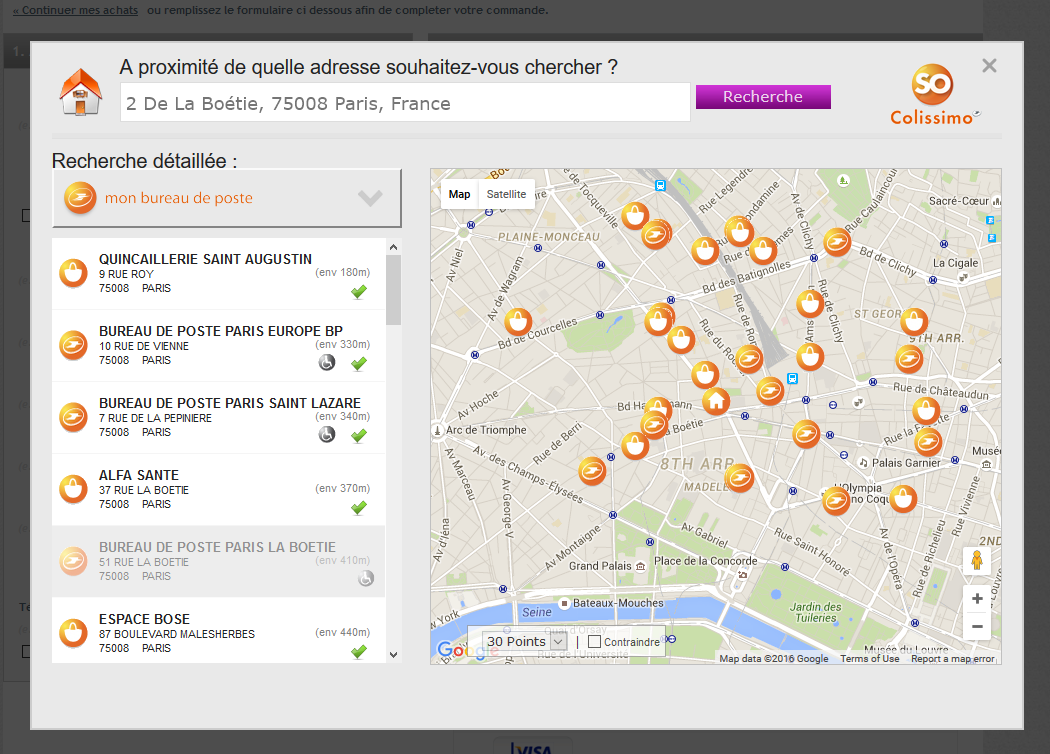Switch to Satellite view

tap(506, 194)
